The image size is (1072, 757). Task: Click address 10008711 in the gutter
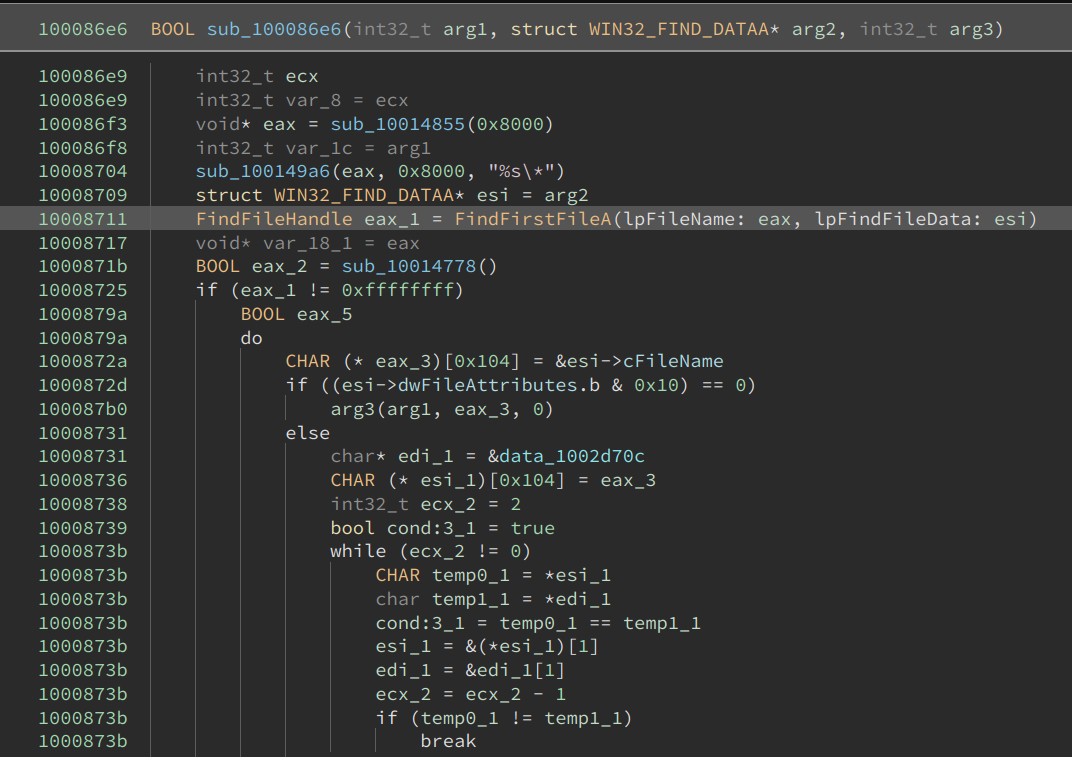pyautogui.click(x=83, y=219)
